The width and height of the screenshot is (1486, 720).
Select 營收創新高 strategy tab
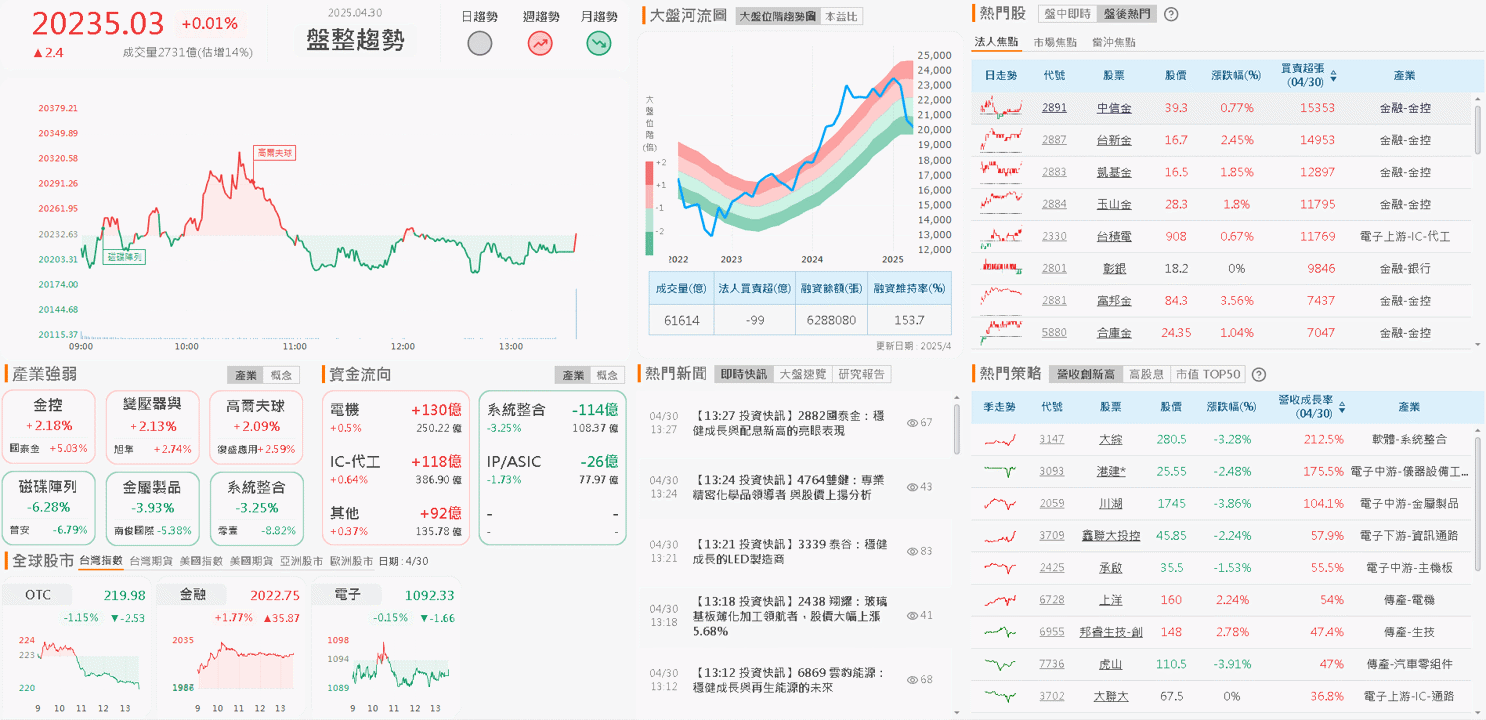pos(1085,374)
